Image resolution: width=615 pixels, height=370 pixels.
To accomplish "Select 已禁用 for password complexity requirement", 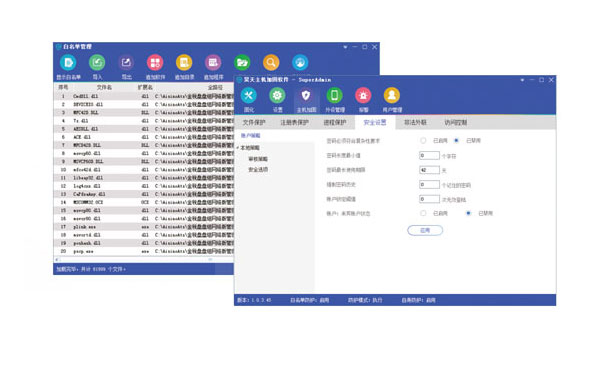I will tap(457, 140).
